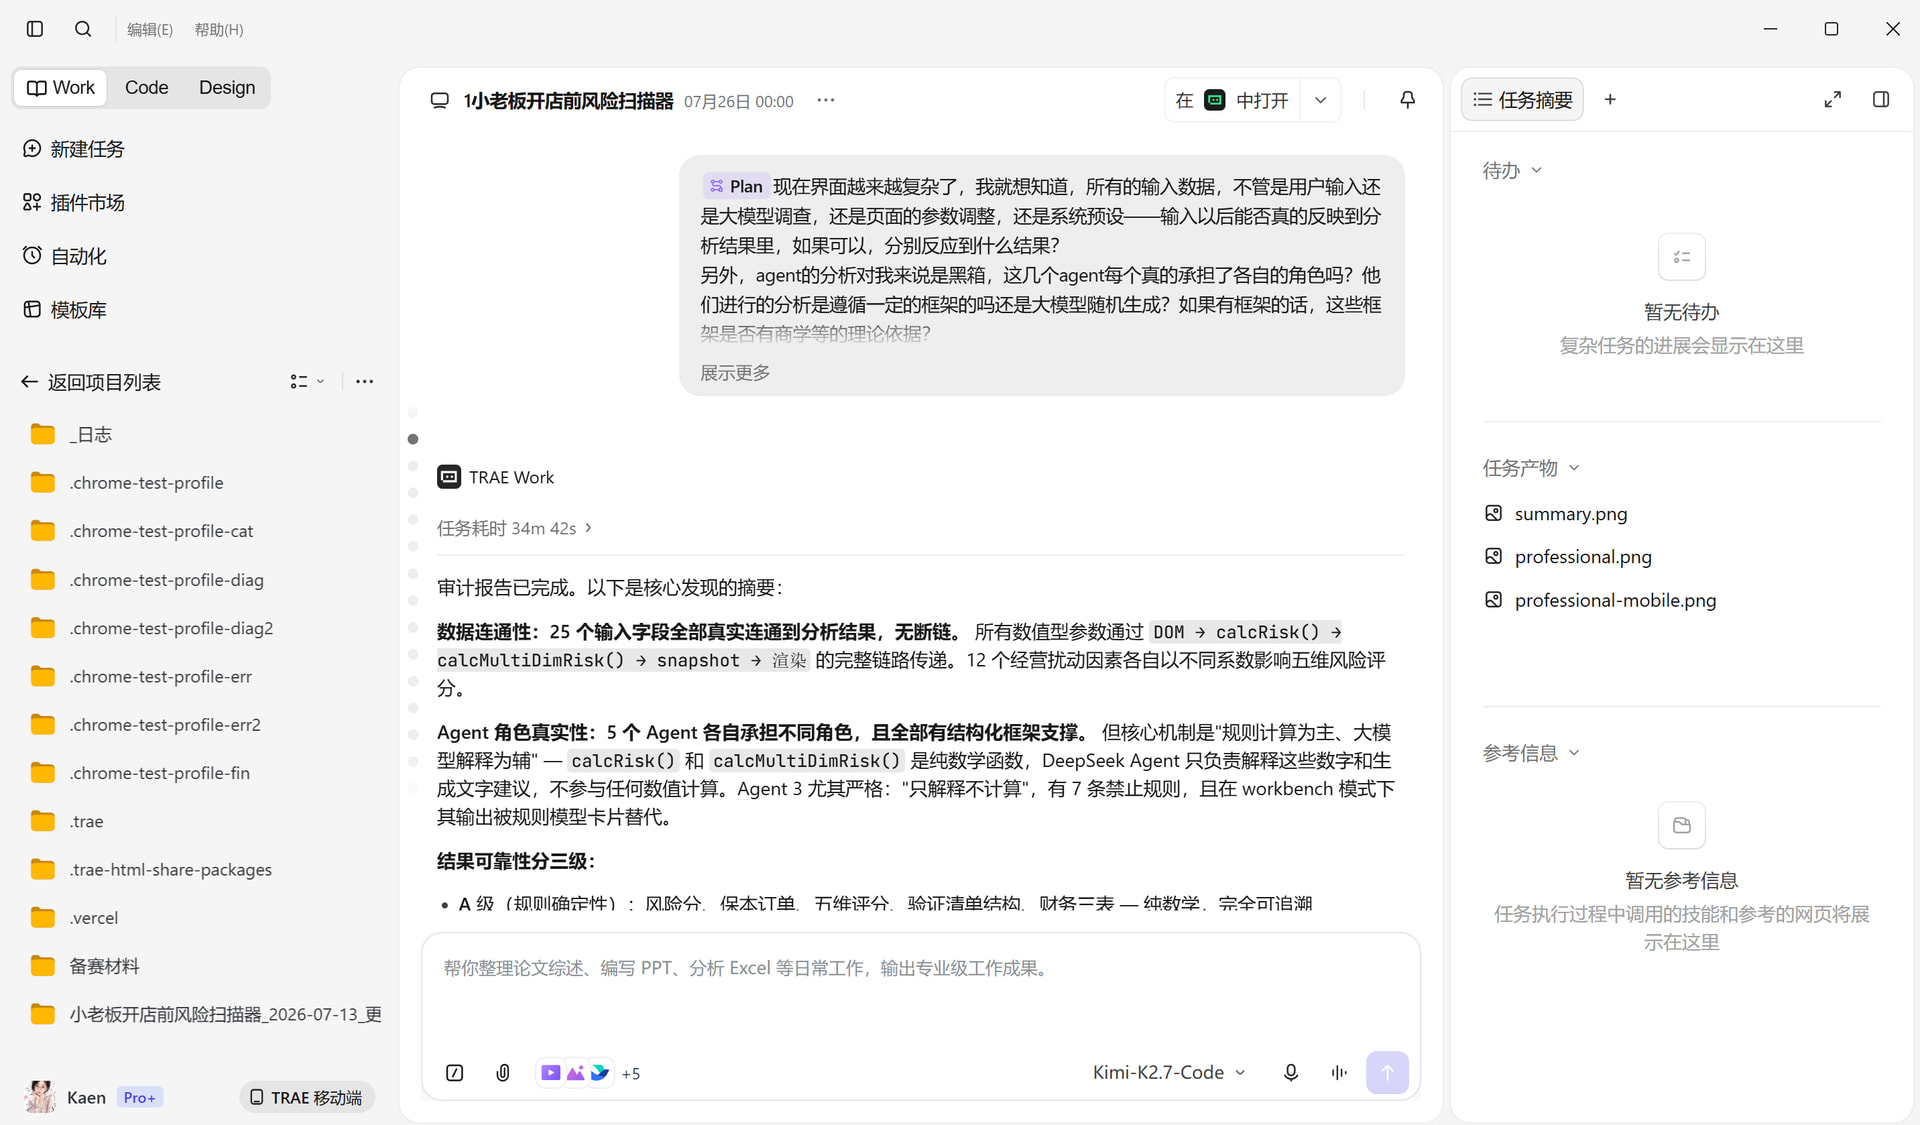Click the chat conversation icon beside task title
Image resolution: width=1920 pixels, height=1125 pixels.
pyautogui.click(x=439, y=101)
